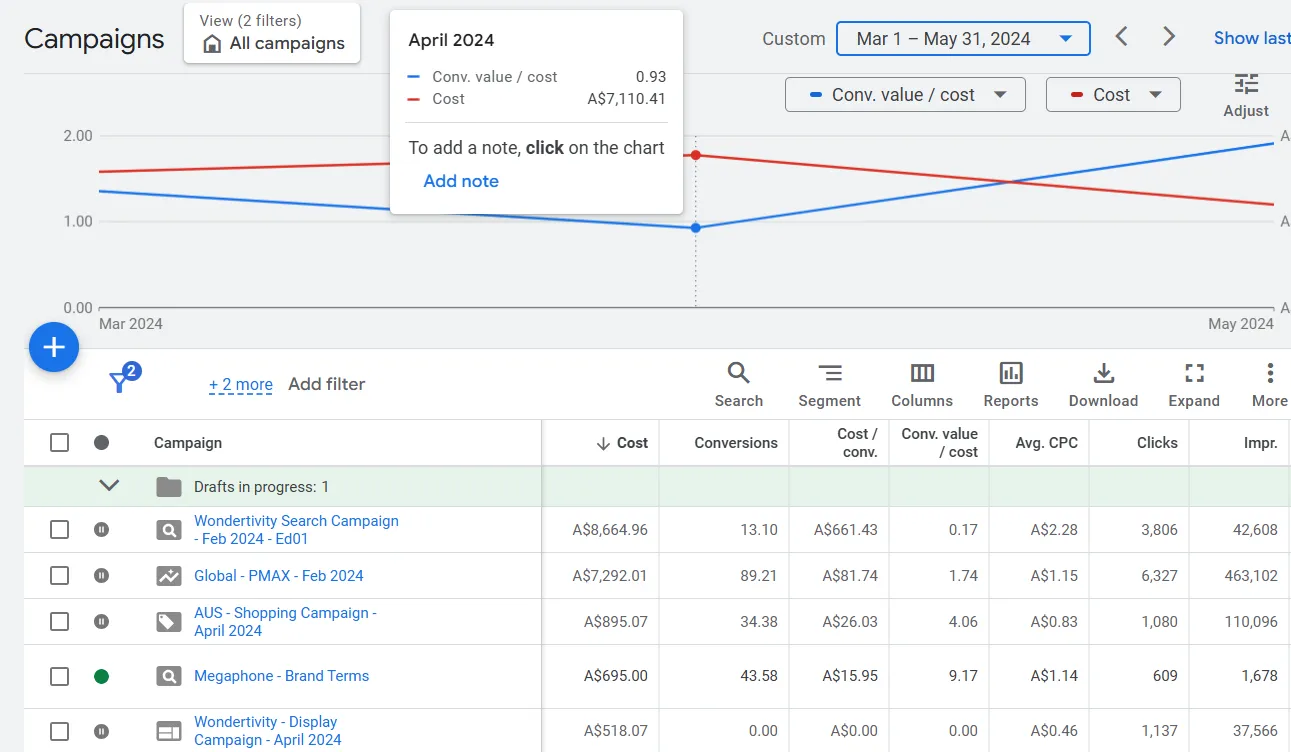This screenshot has height=752, width=1291.
Task: Click the blue plus button to create campaign
Action: pyautogui.click(x=54, y=347)
